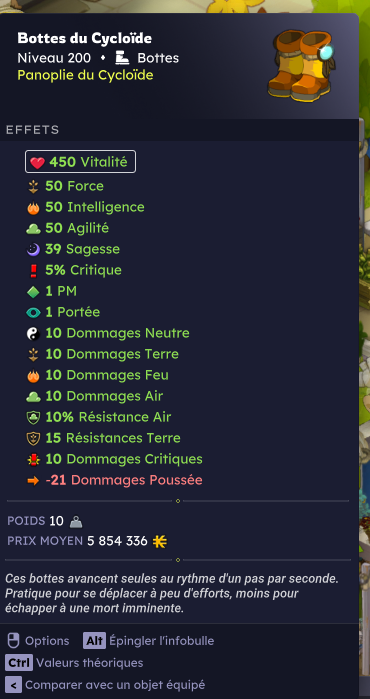The width and height of the screenshot is (370, 699).
Task: Click the mouse icon beside Options
Action: (14, 641)
